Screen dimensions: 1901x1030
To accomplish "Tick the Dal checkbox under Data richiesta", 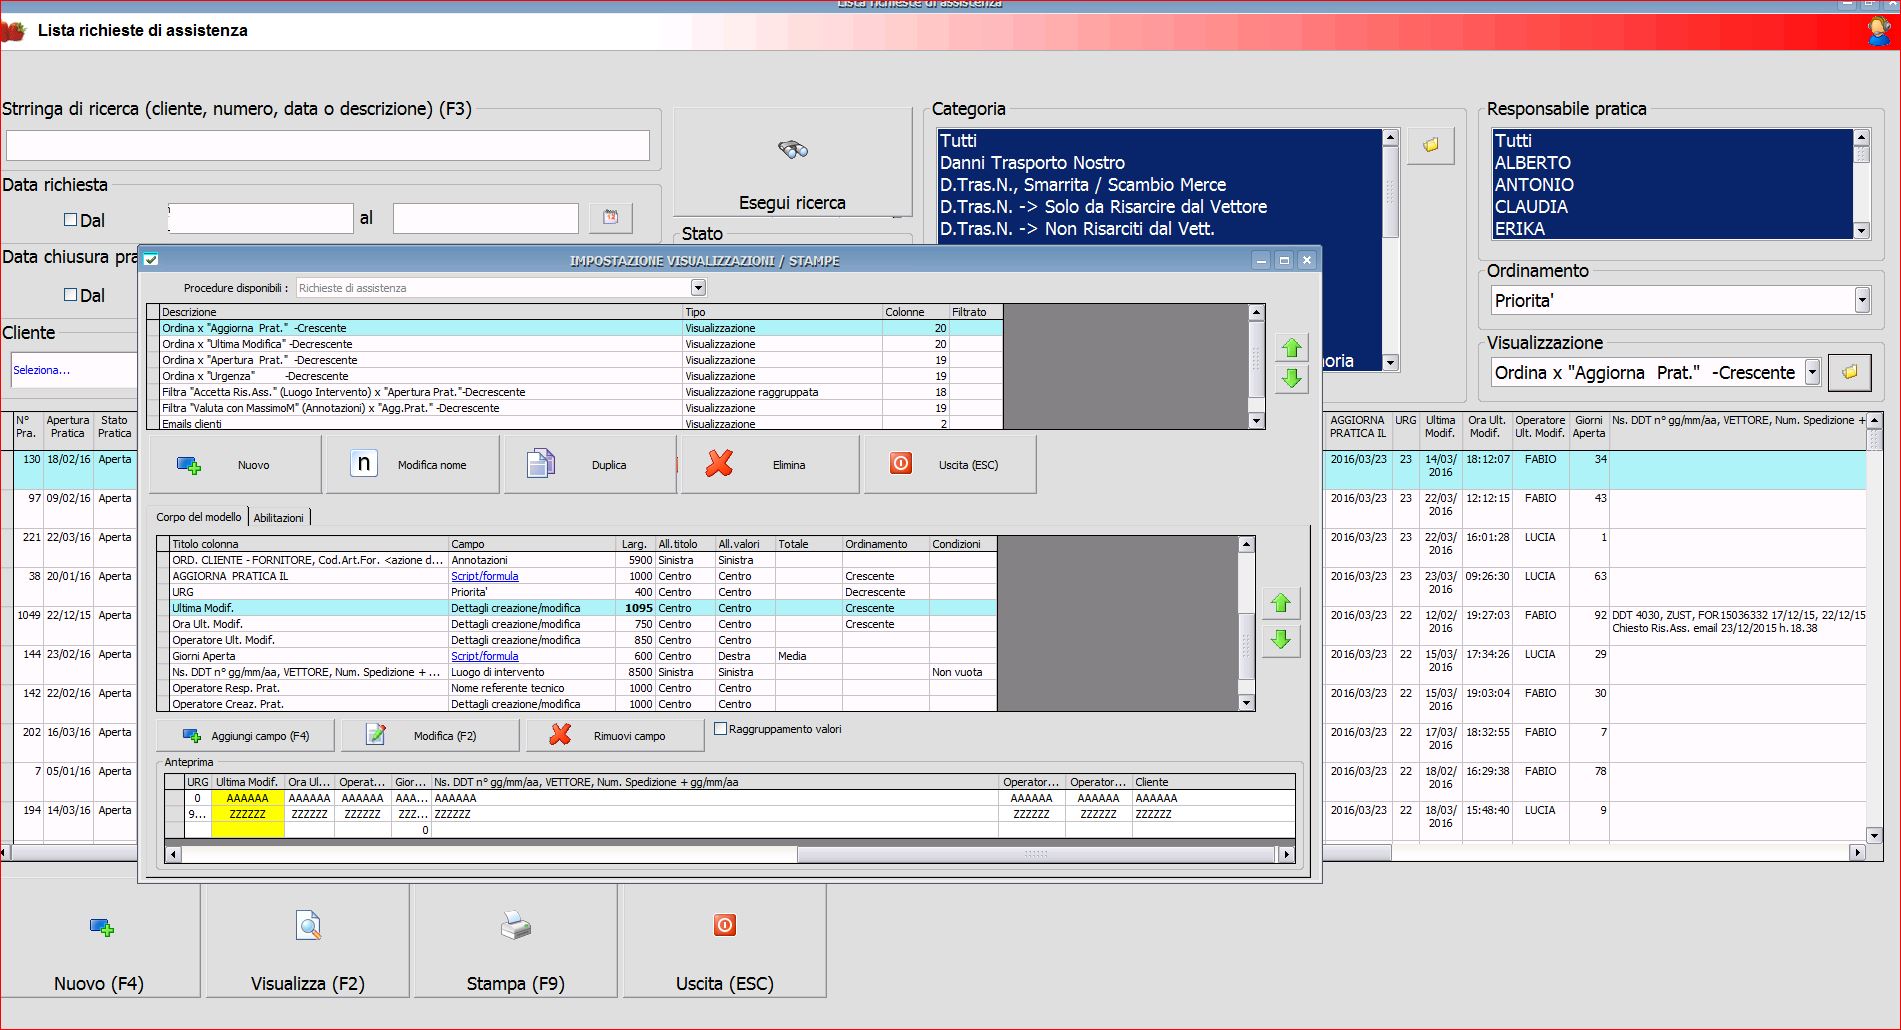I will [x=70, y=220].
